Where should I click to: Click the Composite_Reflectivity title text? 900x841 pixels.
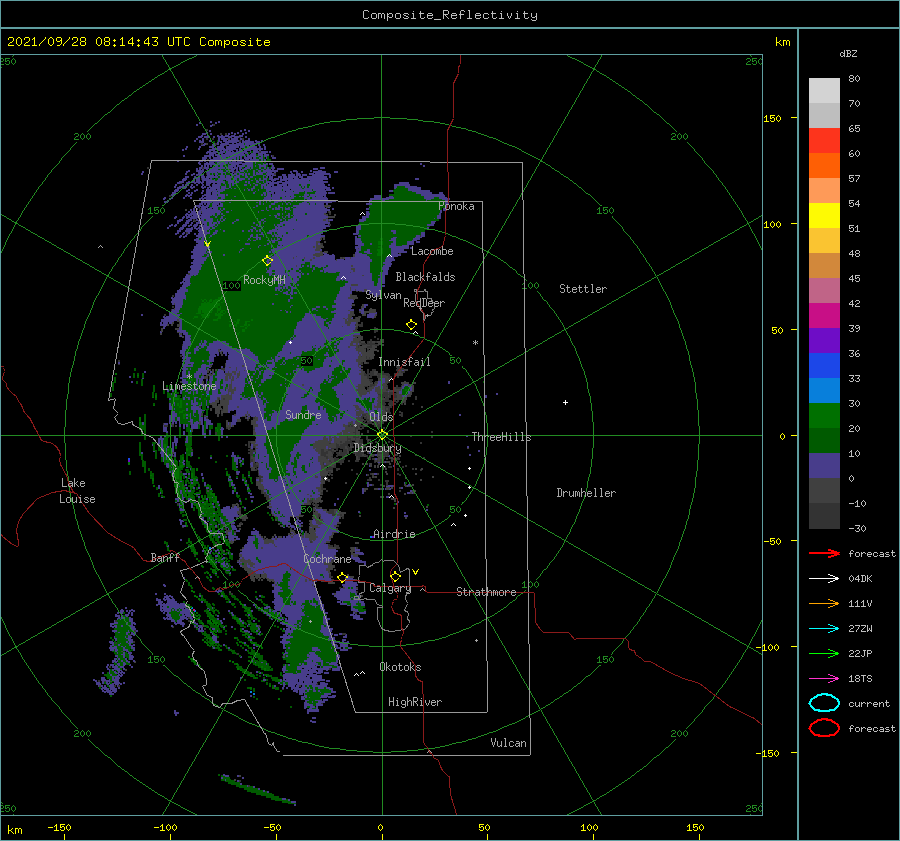(450, 15)
